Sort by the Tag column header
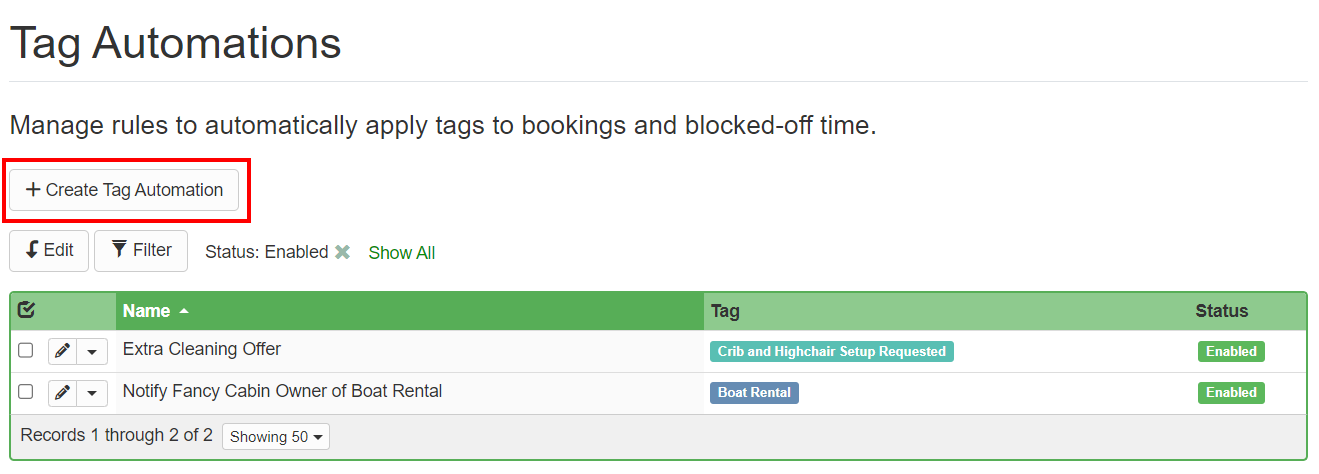This screenshot has width=1319, height=474. (725, 311)
